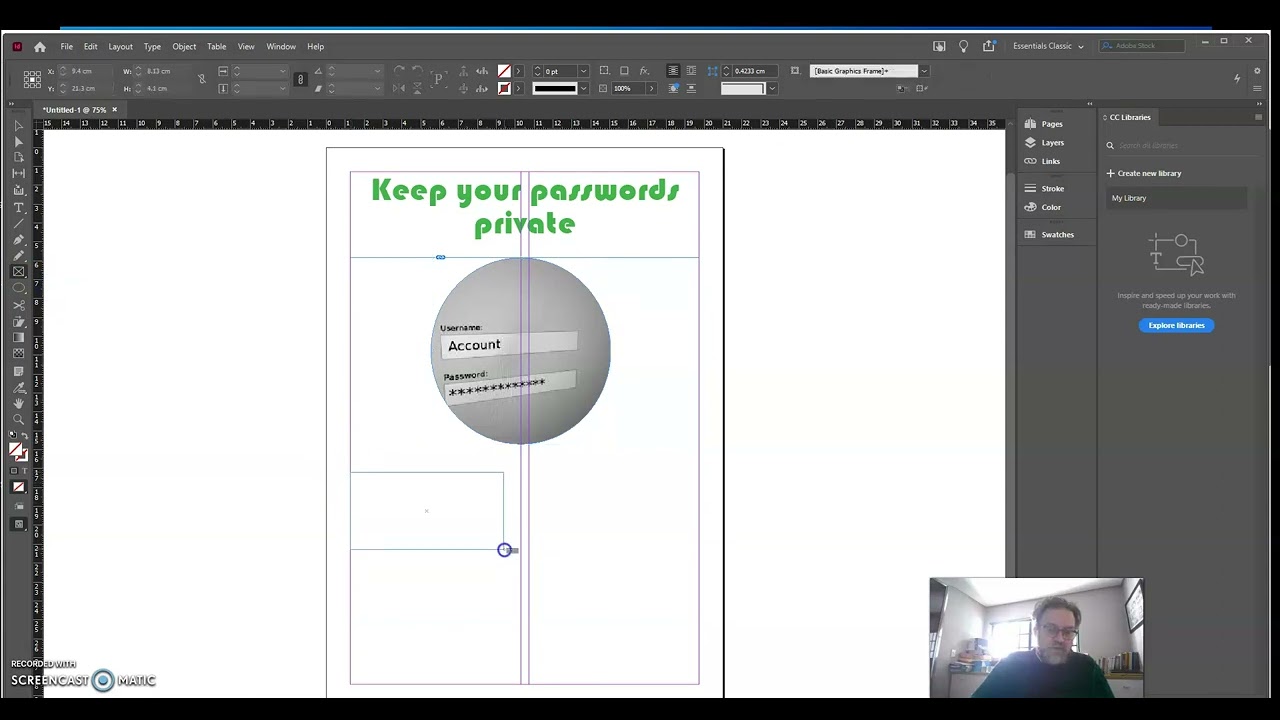The height and width of the screenshot is (720, 1280).
Task: Toggle formatting affects text button
Action: pos(26,470)
